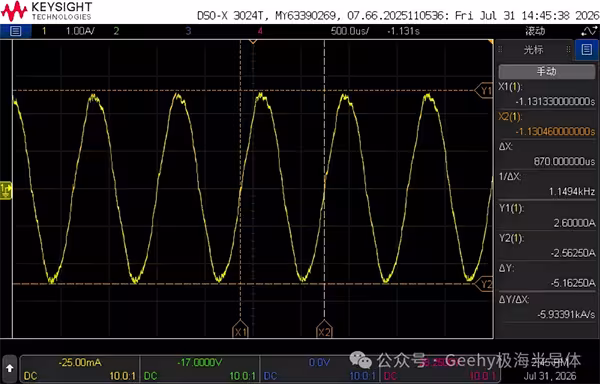The height and width of the screenshot is (384, 600).
Task: Select channel 2 label in the top bar
Action: (x=116, y=31)
